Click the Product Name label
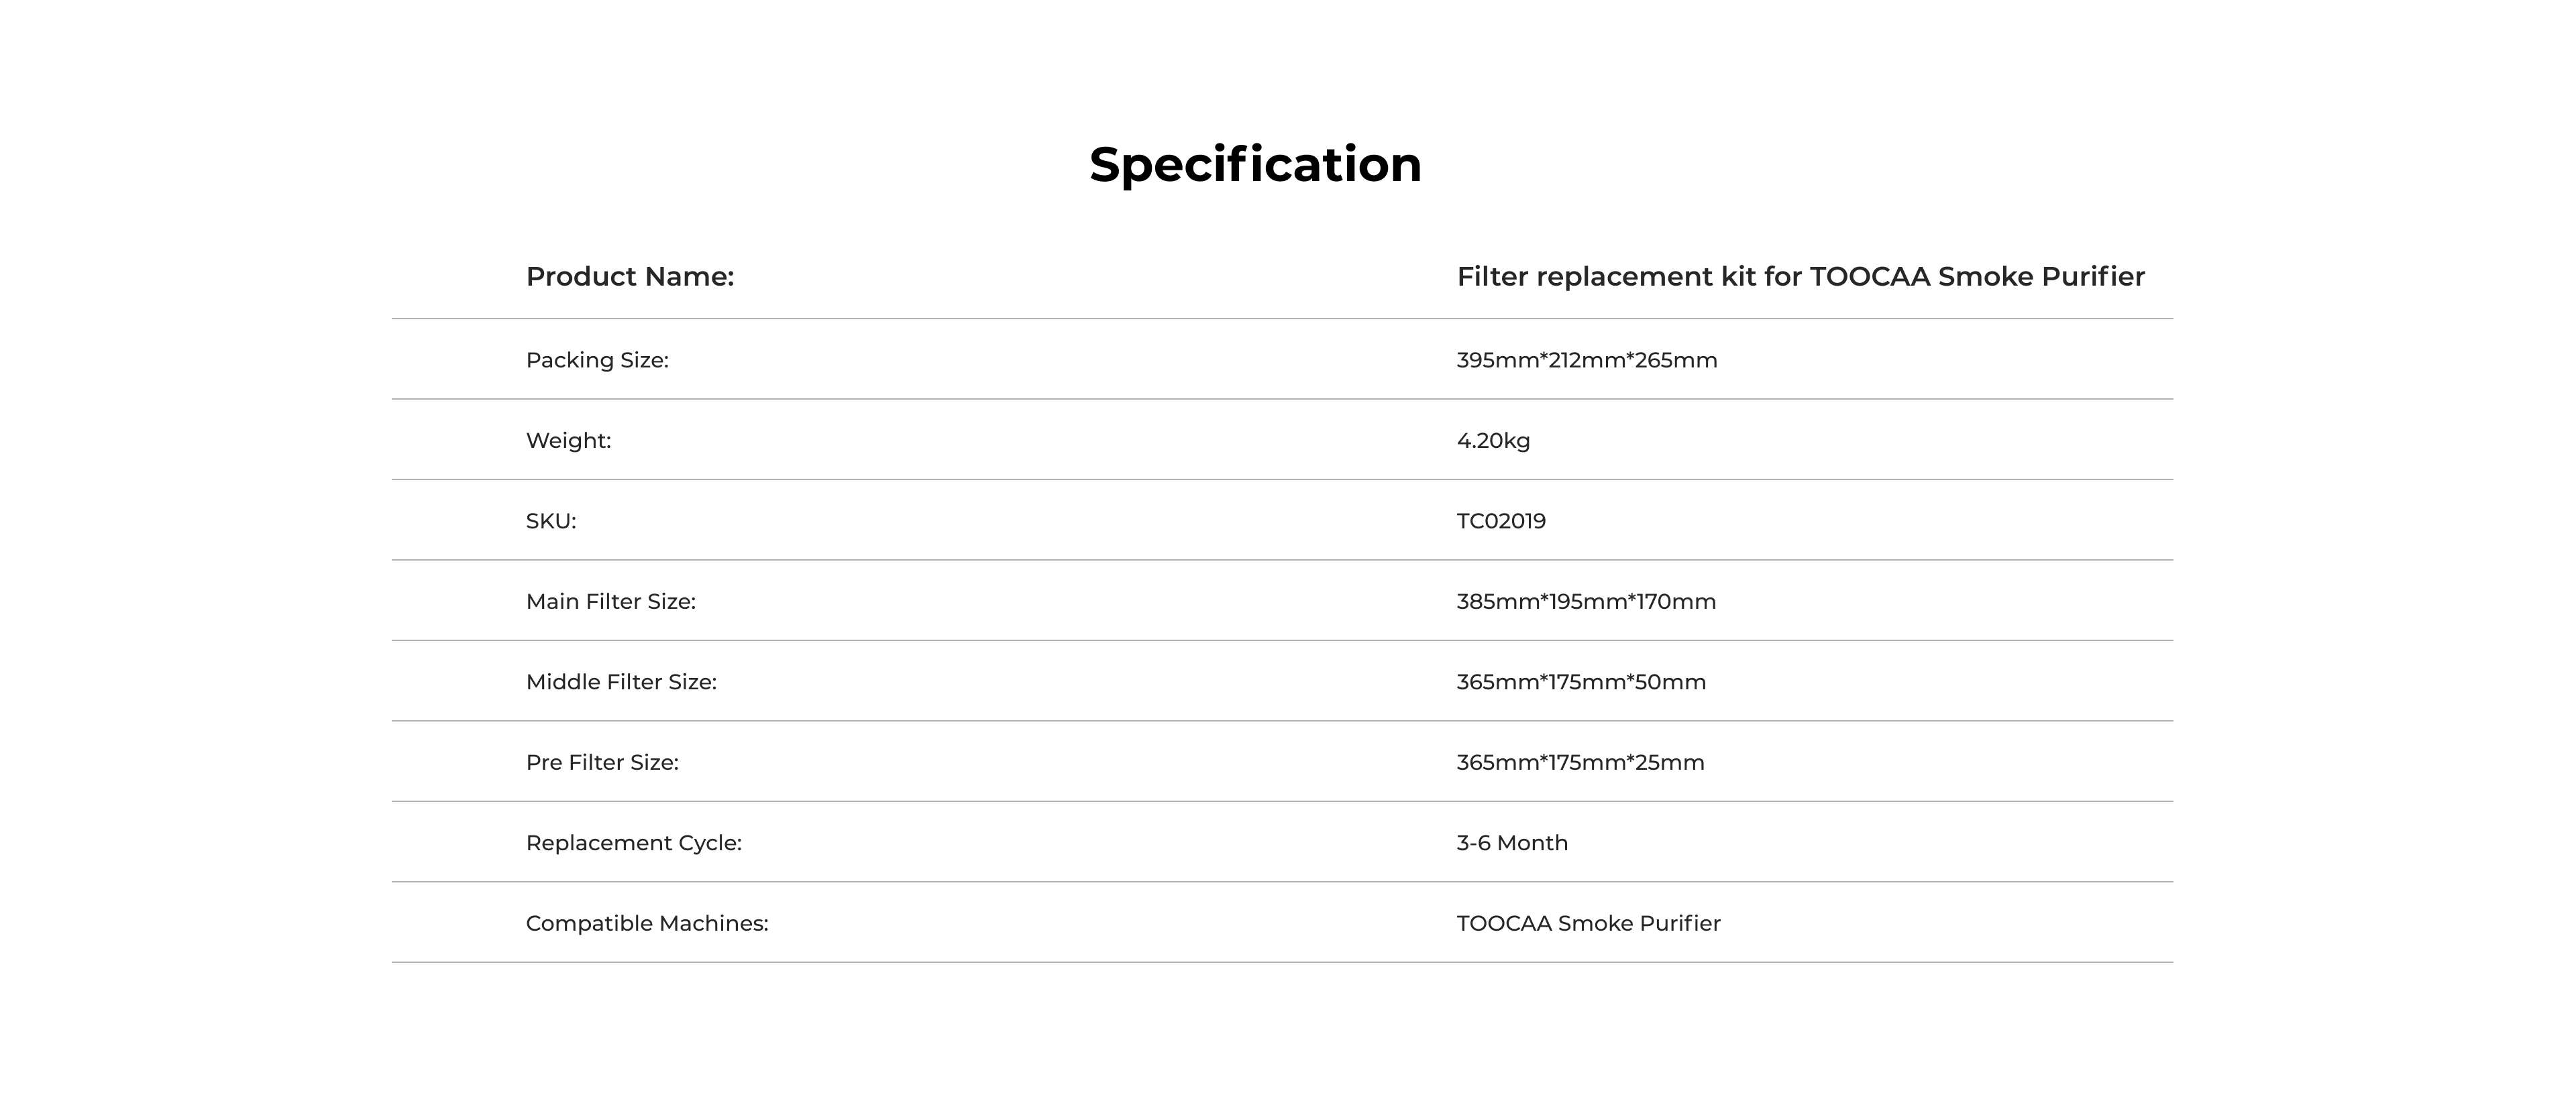This screenshot has height=1097, width=2576. coord(630,277)
